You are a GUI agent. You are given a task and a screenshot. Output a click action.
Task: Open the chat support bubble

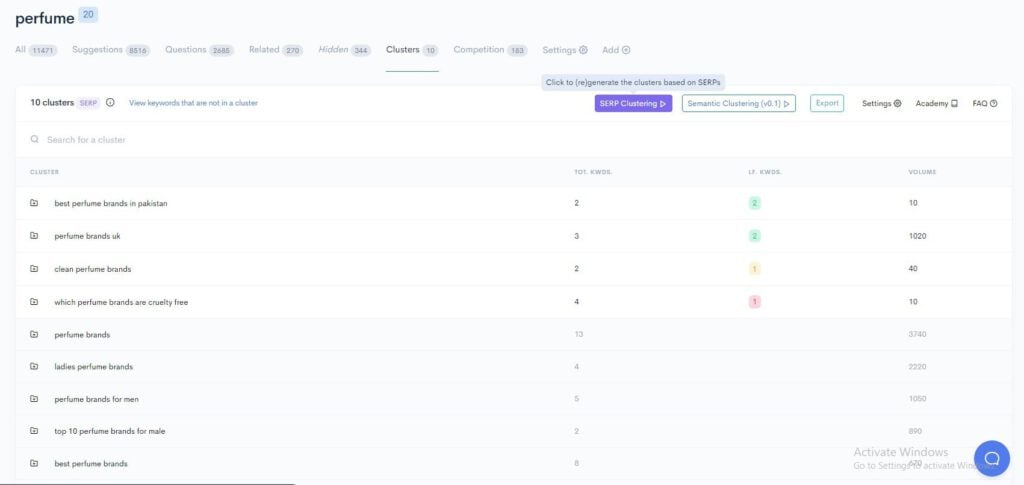click(x=991, y=458)
